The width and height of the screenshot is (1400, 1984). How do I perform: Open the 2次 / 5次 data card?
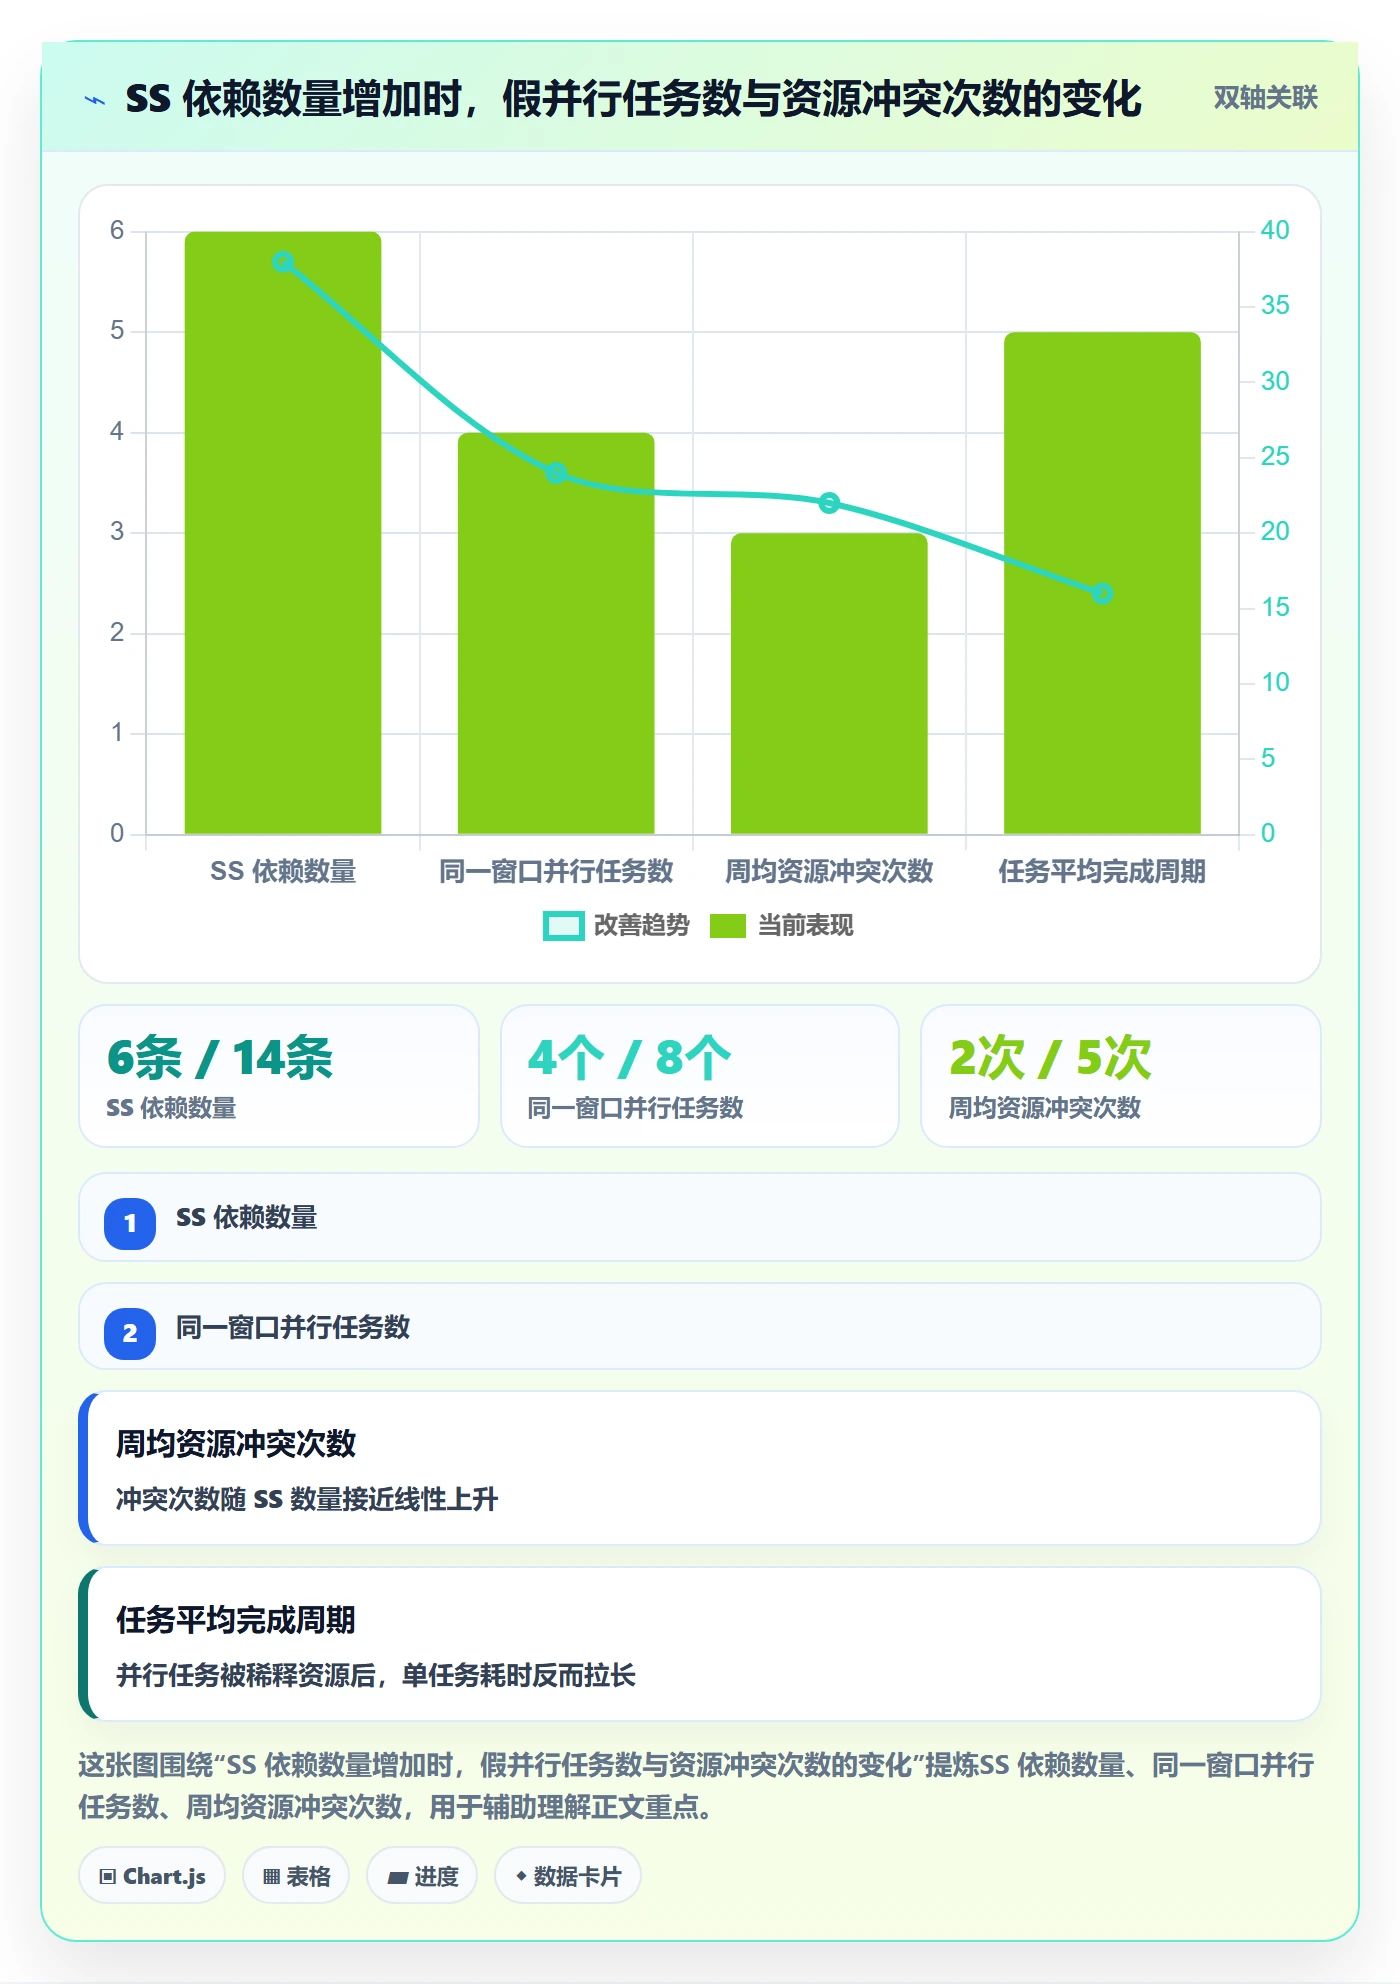pos(1121,1076)
